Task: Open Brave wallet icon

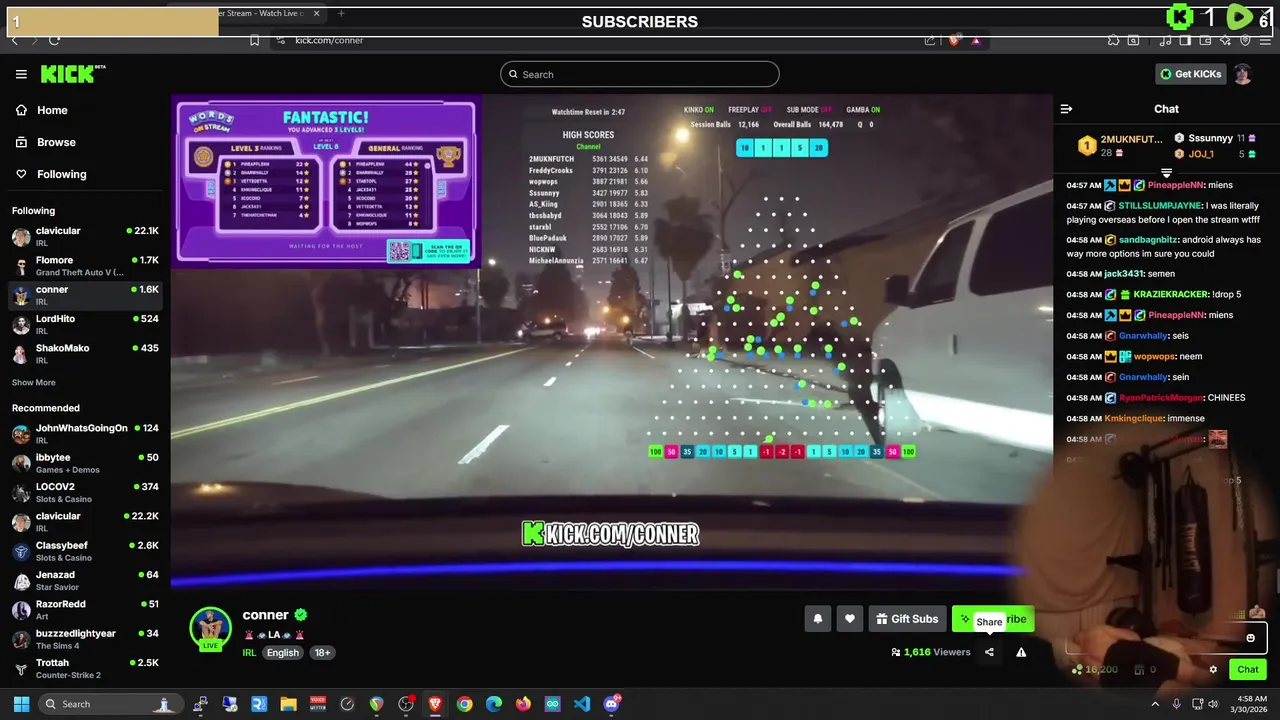Action: 1206,40
